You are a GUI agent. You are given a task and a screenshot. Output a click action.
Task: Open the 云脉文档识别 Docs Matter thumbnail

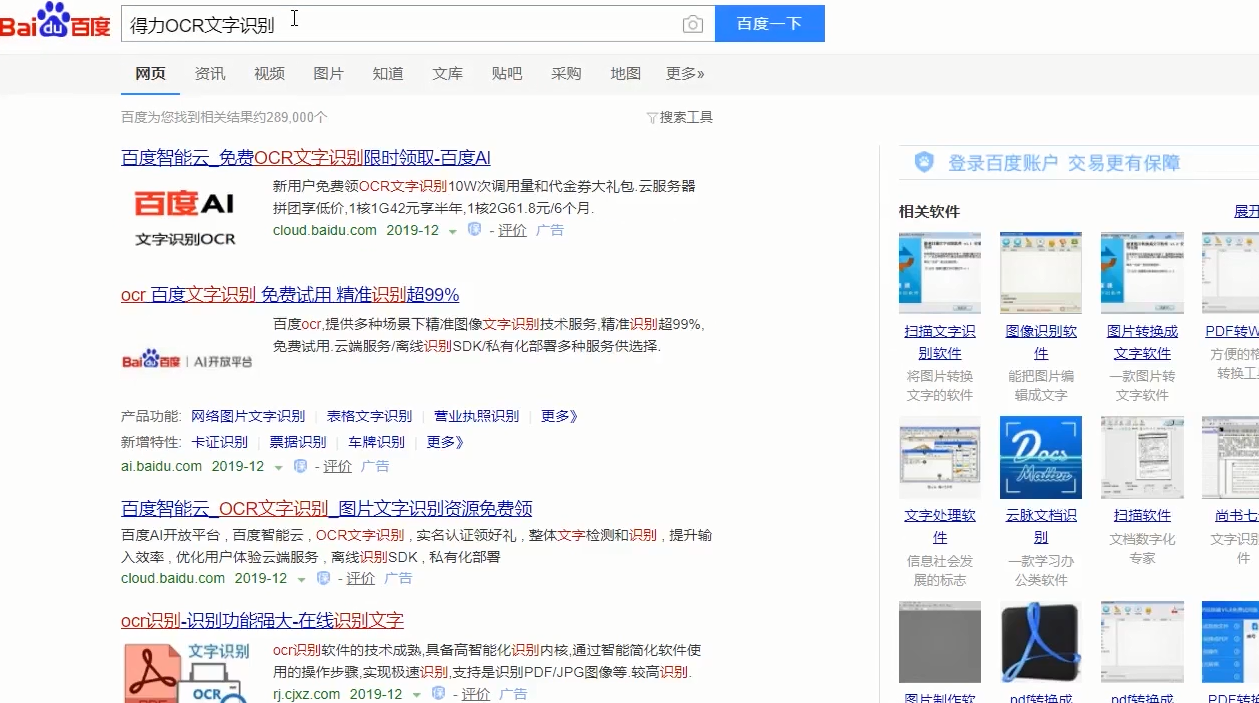(1040, 457)
